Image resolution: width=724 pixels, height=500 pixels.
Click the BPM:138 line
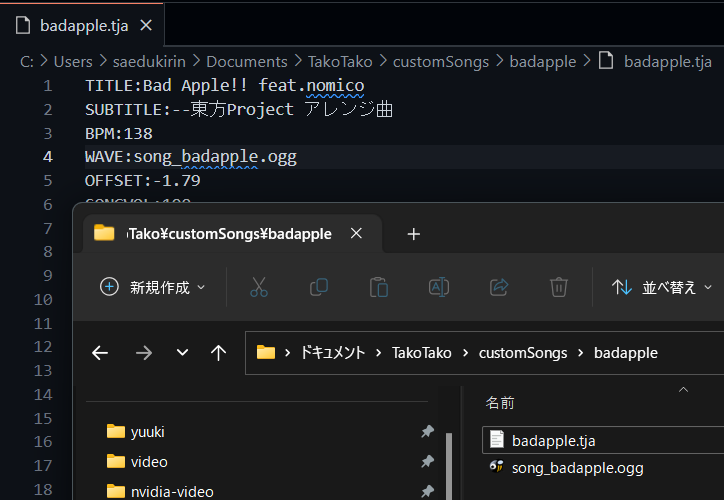point(119,133)
